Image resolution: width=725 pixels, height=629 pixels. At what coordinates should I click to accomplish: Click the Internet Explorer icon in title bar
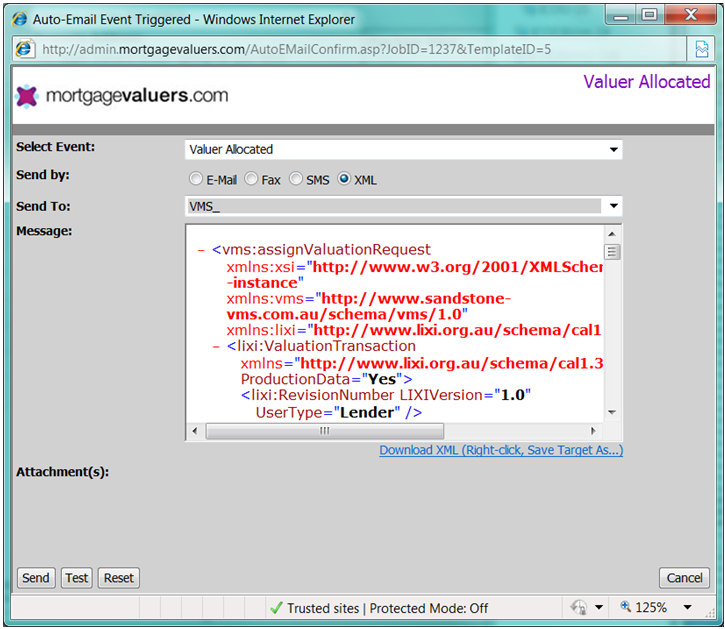[20, 19]
